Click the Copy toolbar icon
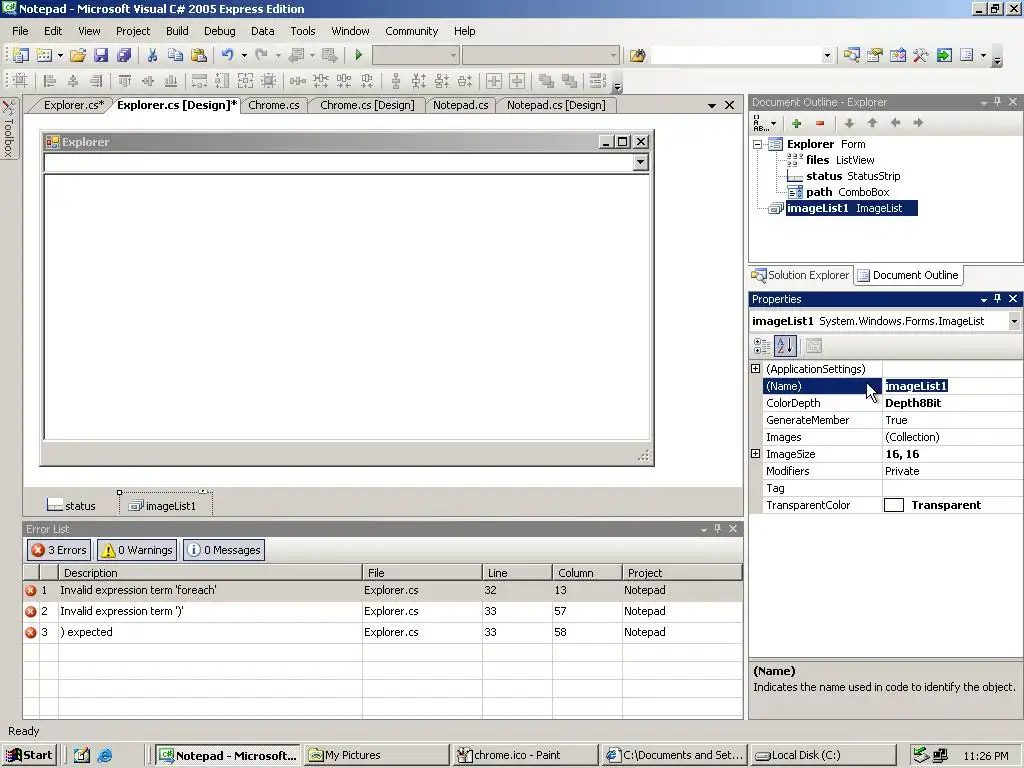 [x=175, y=56]
